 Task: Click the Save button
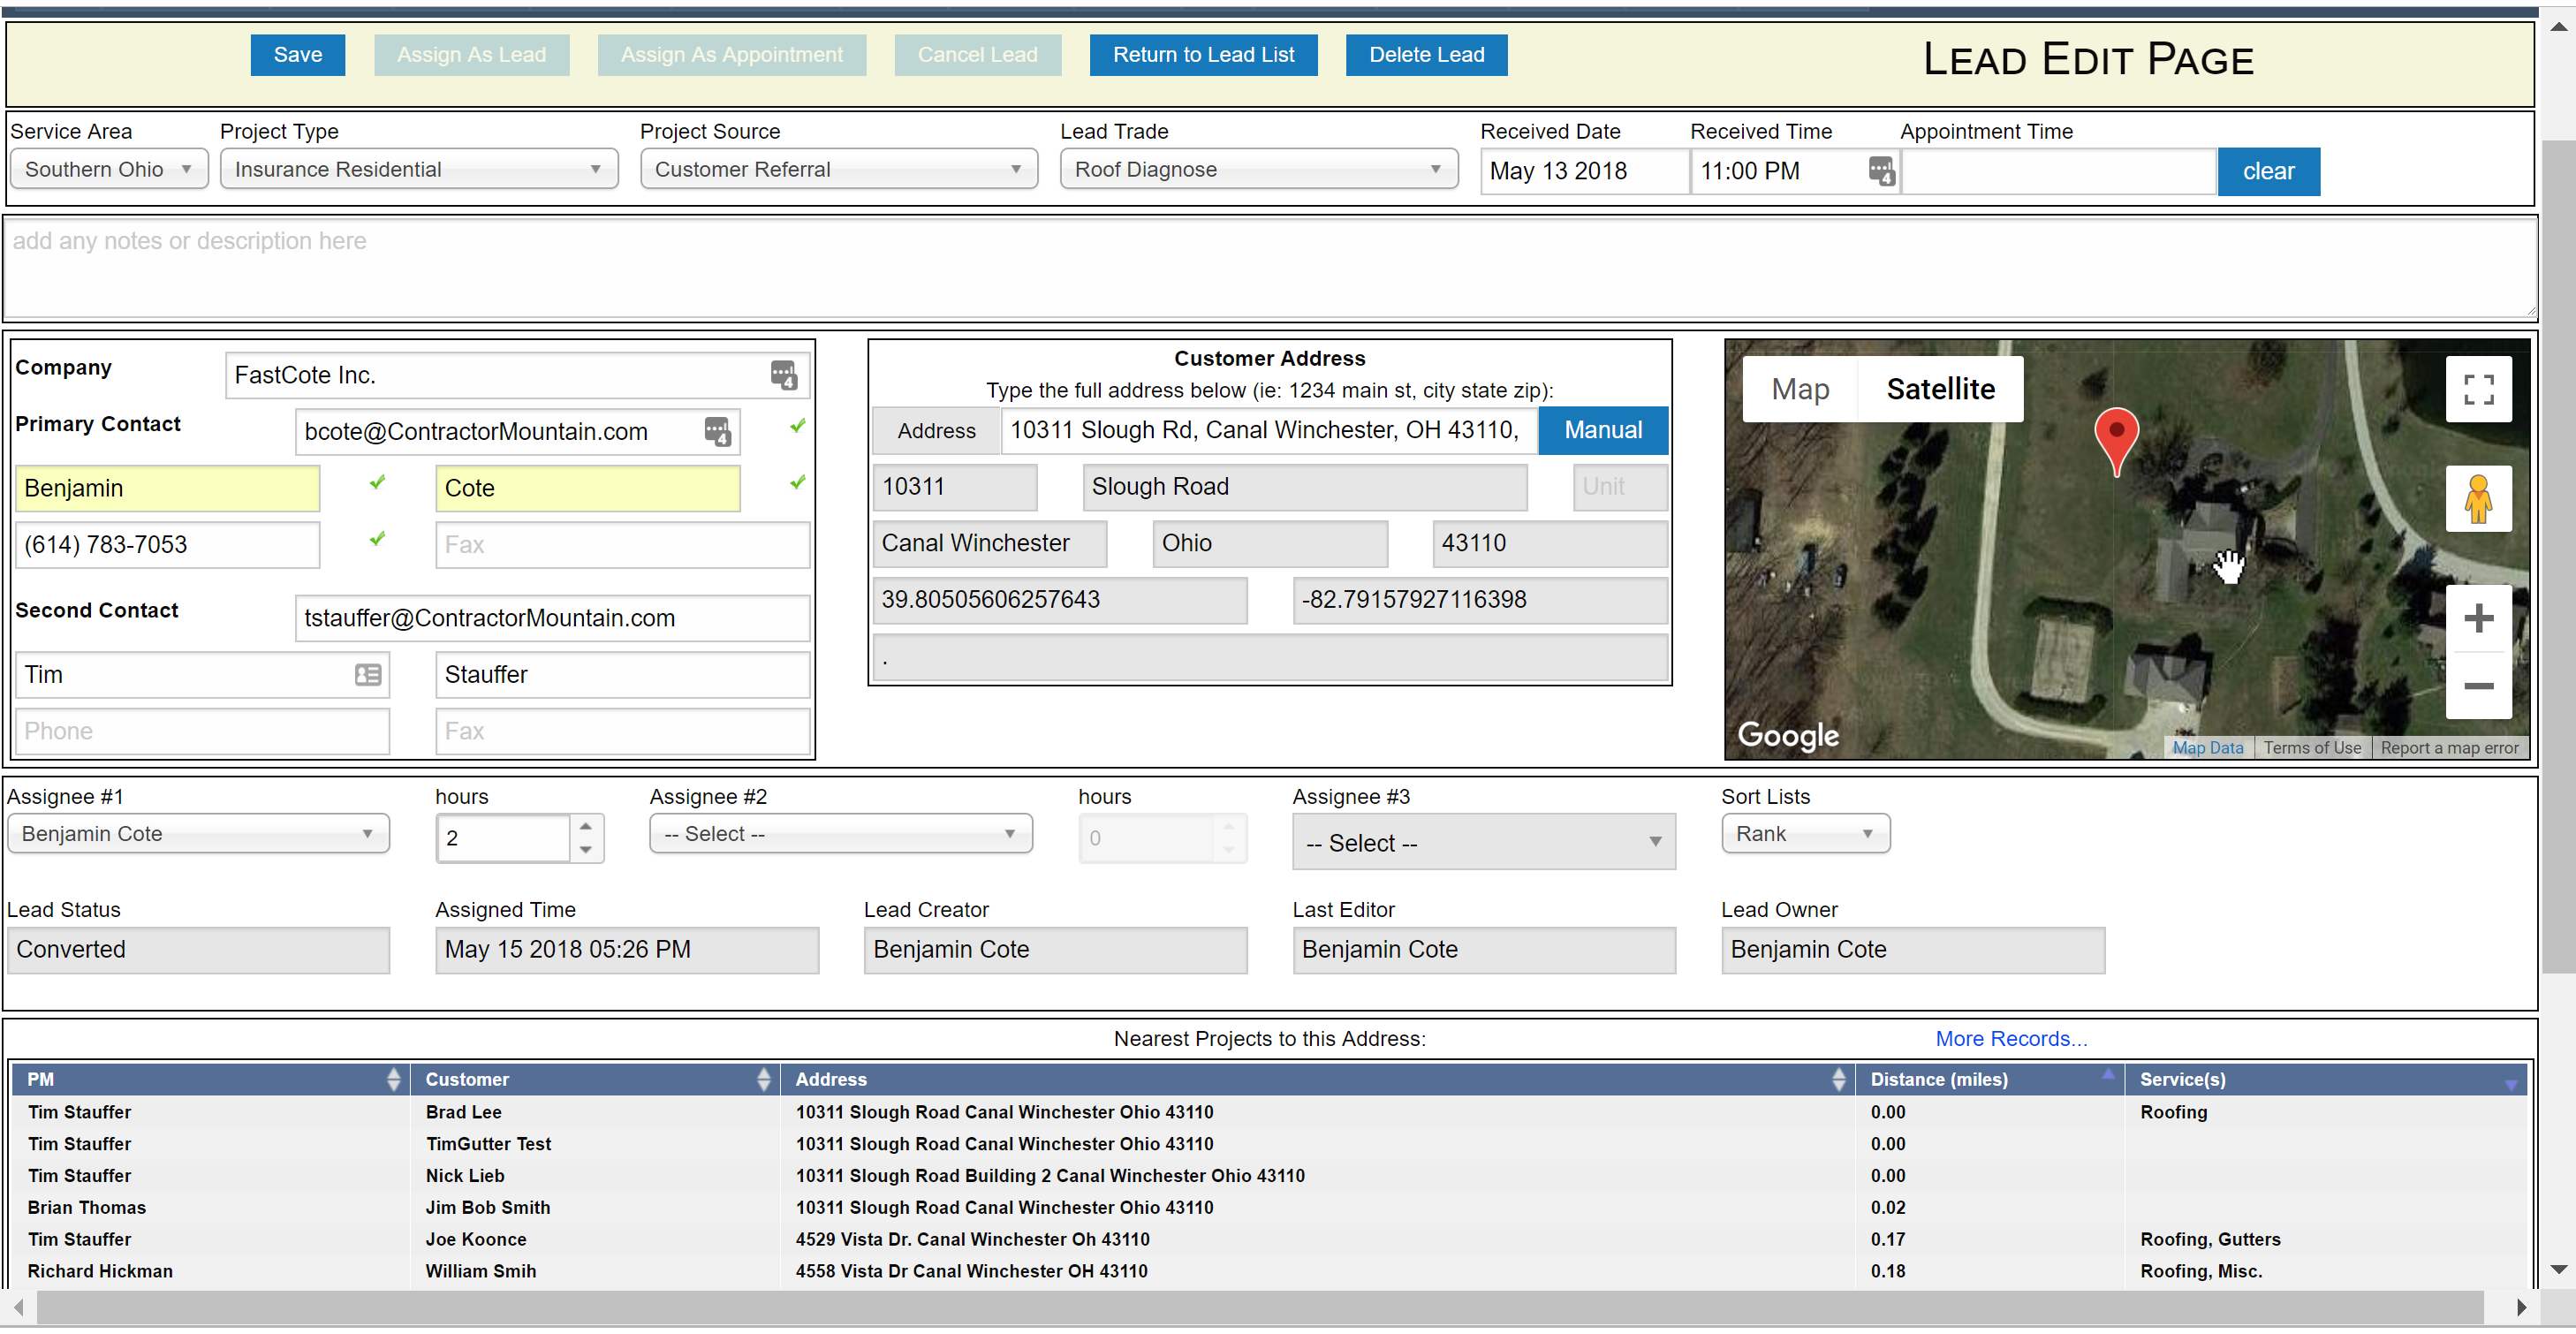pos(298,53)
